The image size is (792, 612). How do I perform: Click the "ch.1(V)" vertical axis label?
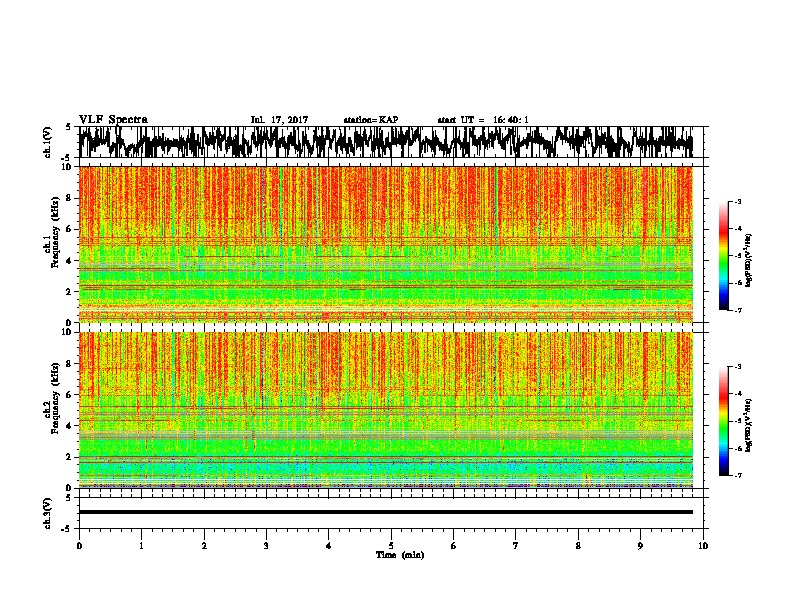48,142
